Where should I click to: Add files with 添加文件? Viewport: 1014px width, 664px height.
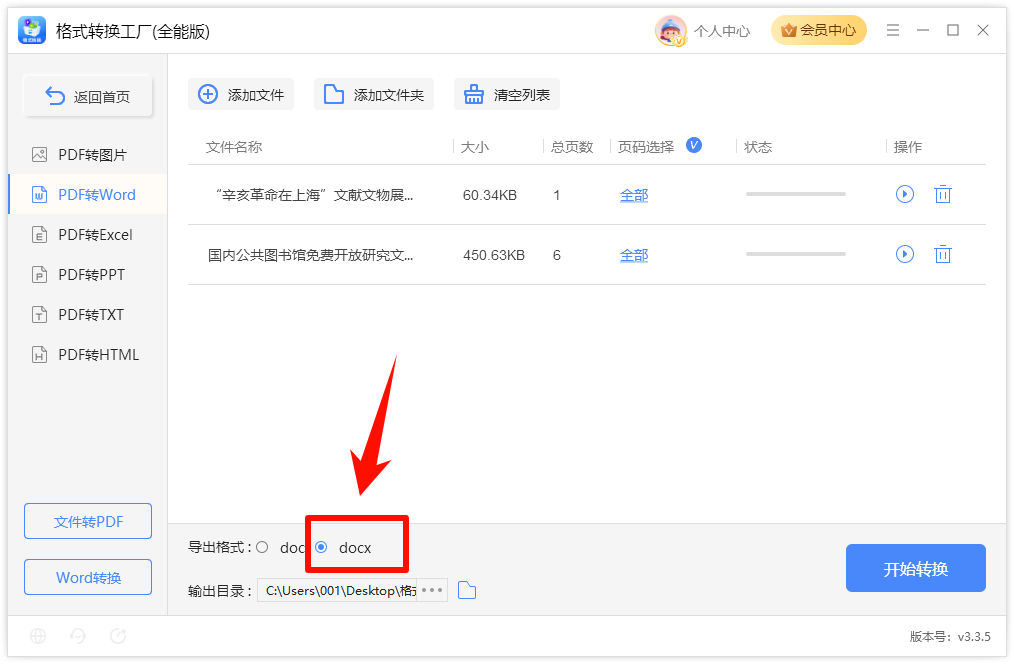tap(241, 94)
